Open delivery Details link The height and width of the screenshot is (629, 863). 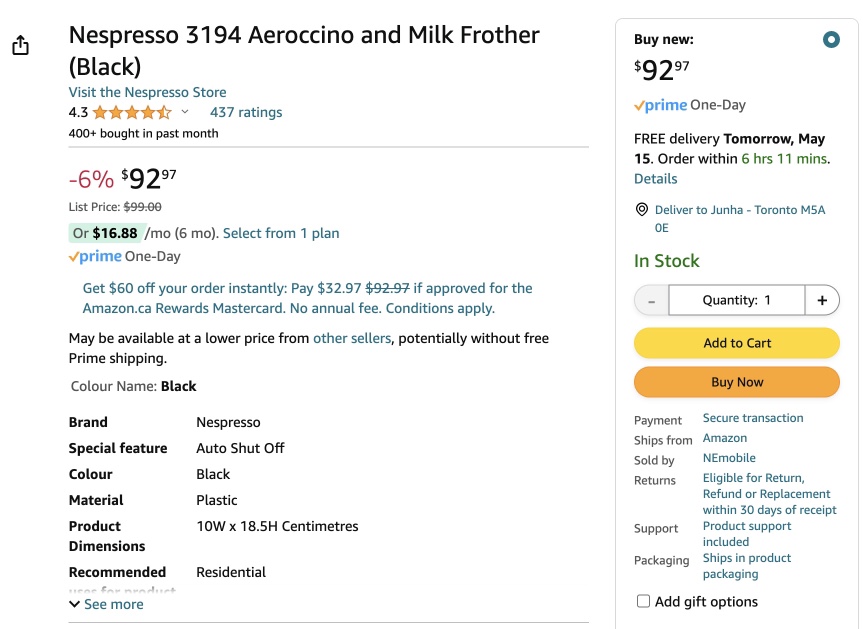pyautogui.click(x=656, y=179)
